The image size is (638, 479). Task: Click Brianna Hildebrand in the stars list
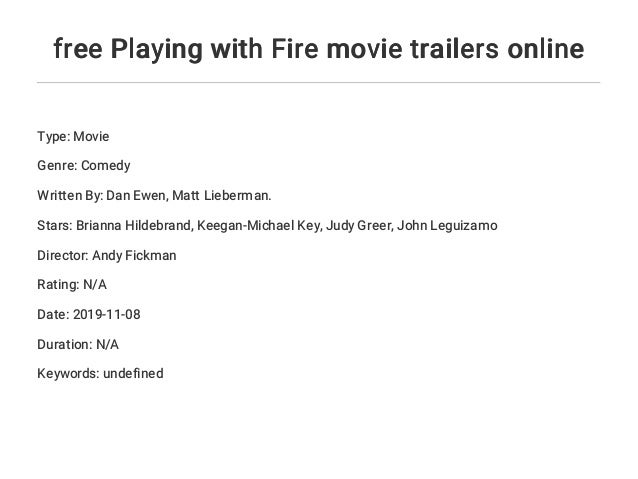[x=133, y=225]
